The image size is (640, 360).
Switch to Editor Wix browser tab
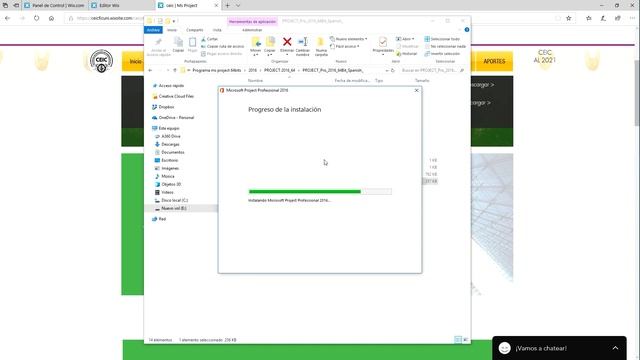tap(109, 6)
